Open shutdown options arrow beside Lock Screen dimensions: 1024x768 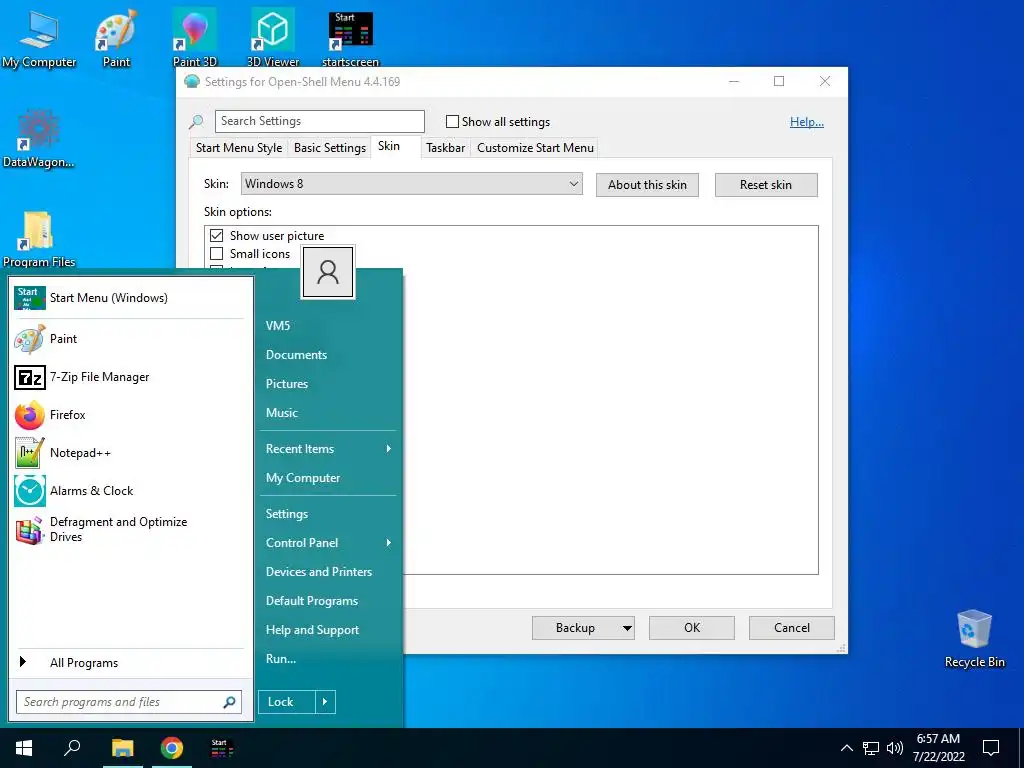tap(325, 702)
